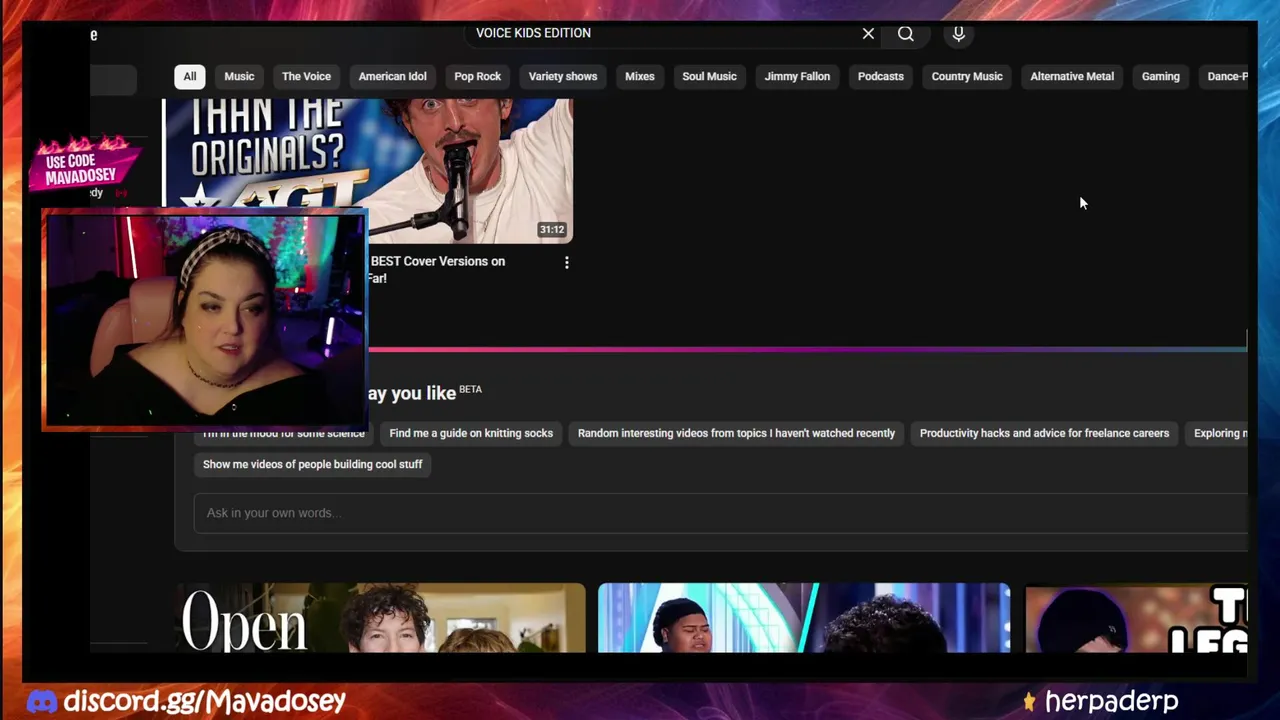Choose Productivity hacks for freelance careers chip
The width and height of the screenshot is (1280, 720).
pyautogui.click(x=1044, y=434)
